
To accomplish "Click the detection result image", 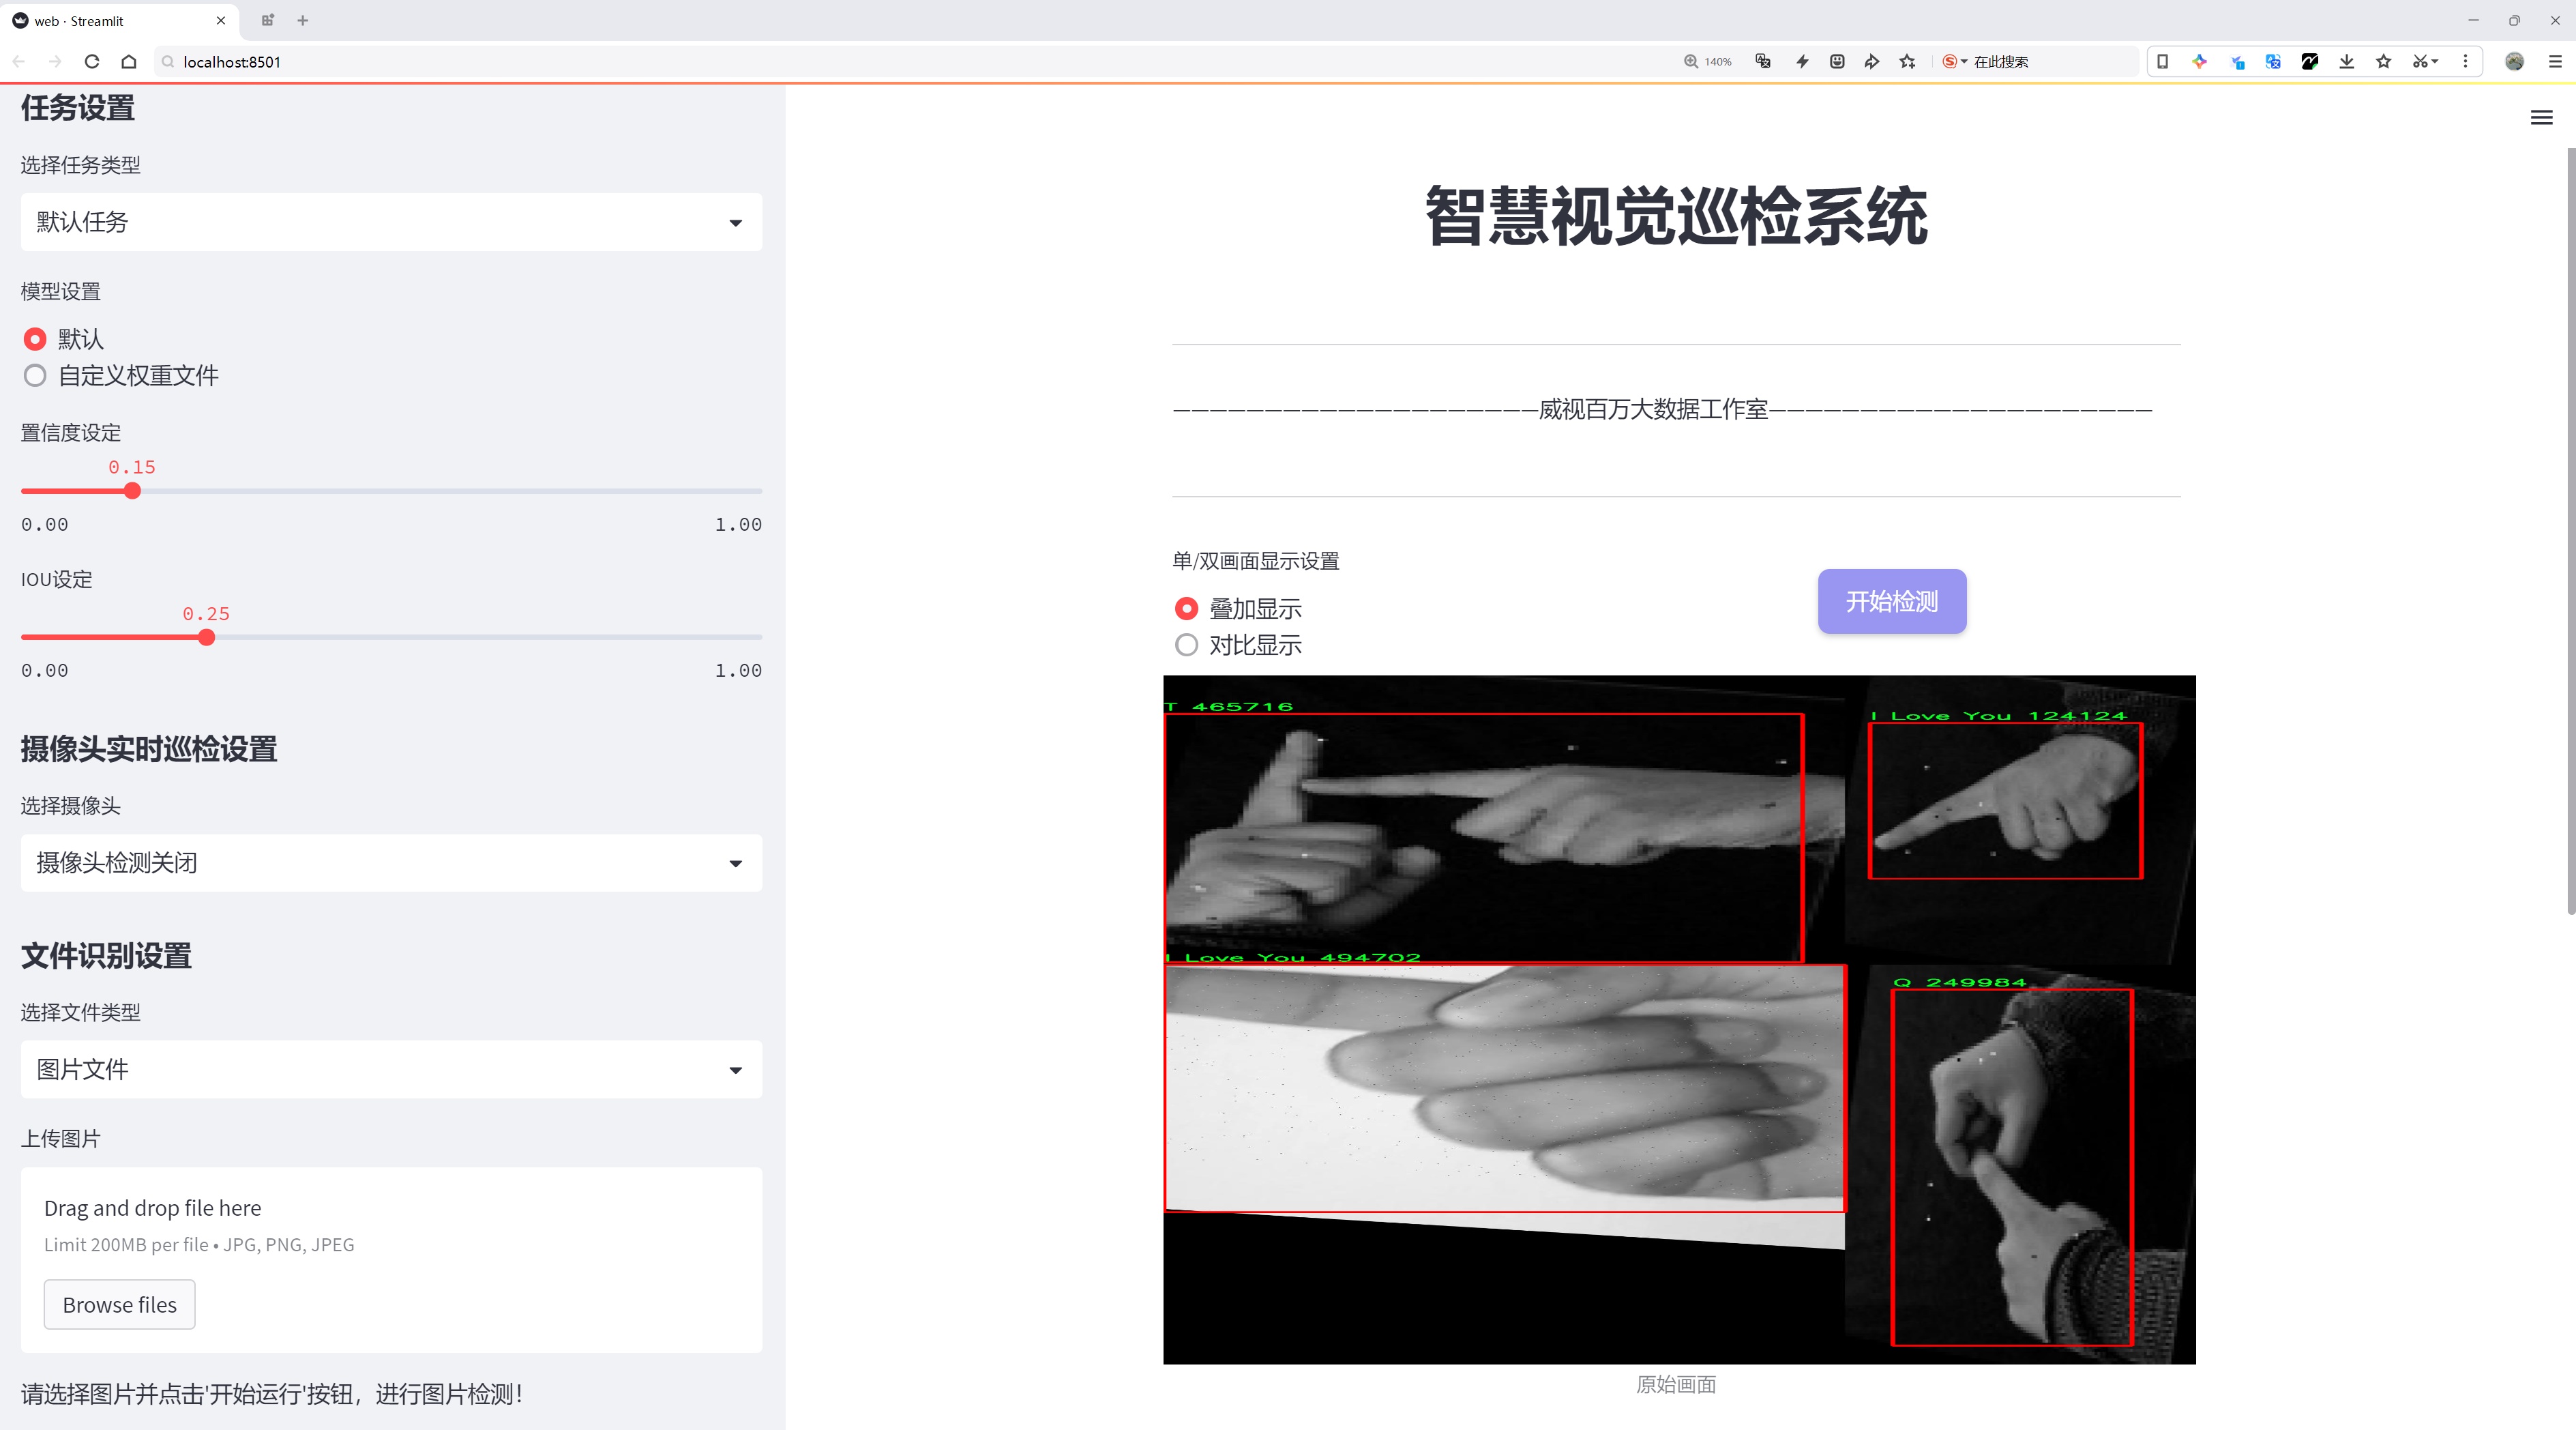I will click(x=1679, y=1020).
